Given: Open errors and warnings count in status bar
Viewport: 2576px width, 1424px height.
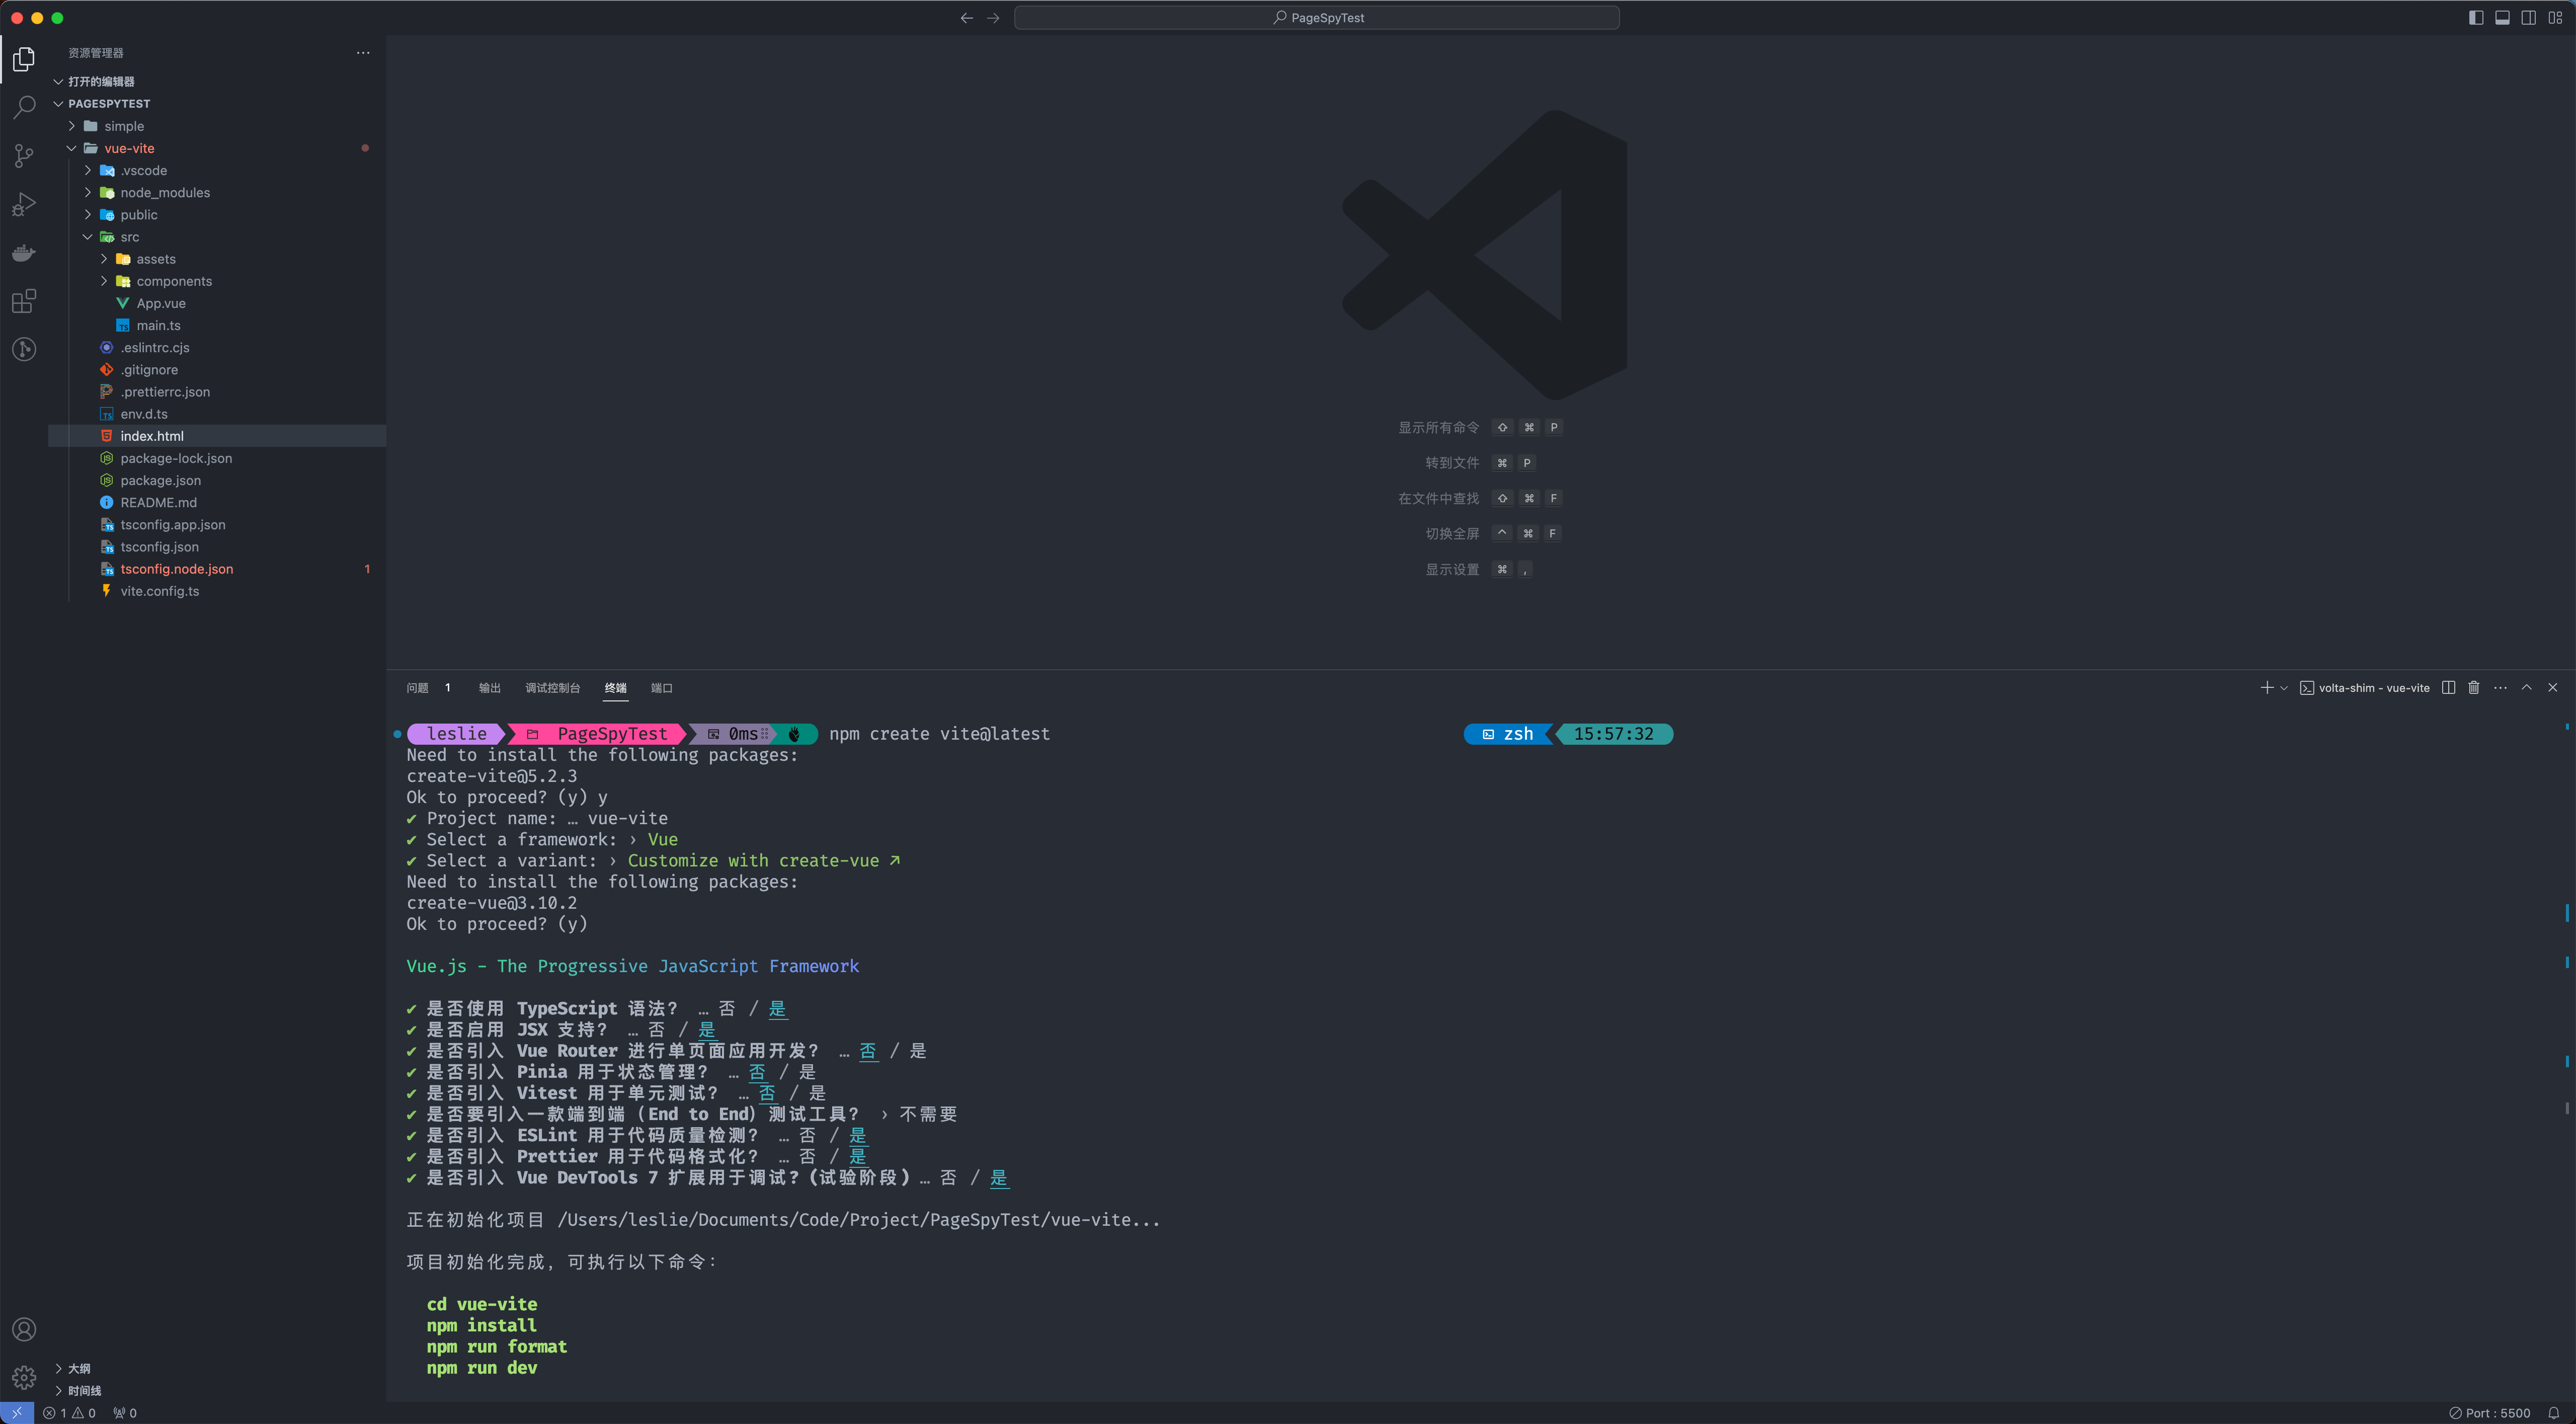Looking at the screenshot, I should click(x=69, y=1413).
